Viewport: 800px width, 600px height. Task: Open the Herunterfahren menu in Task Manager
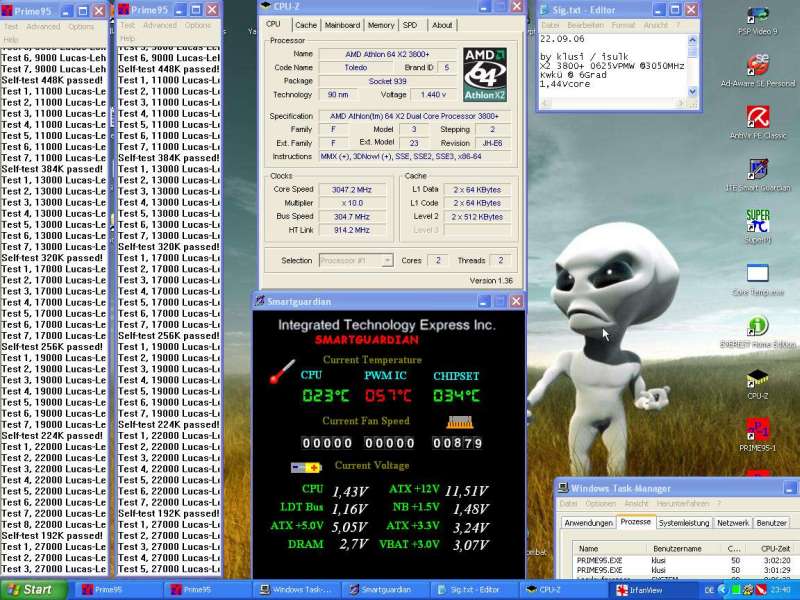(682, 504)
